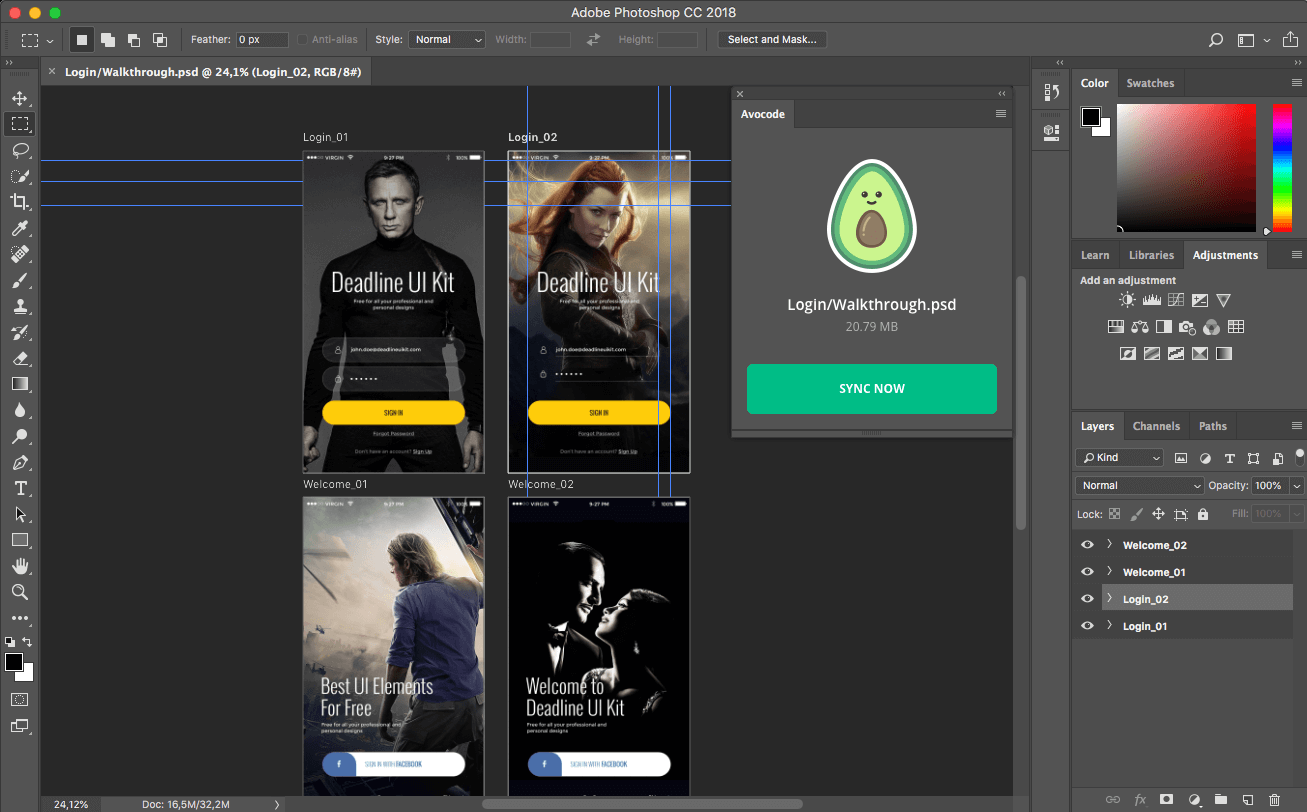The width and height of the screenshot is (1307, 812).
Task: Select the Spot Healing Brush tool
Action: (x=19, y=254)
